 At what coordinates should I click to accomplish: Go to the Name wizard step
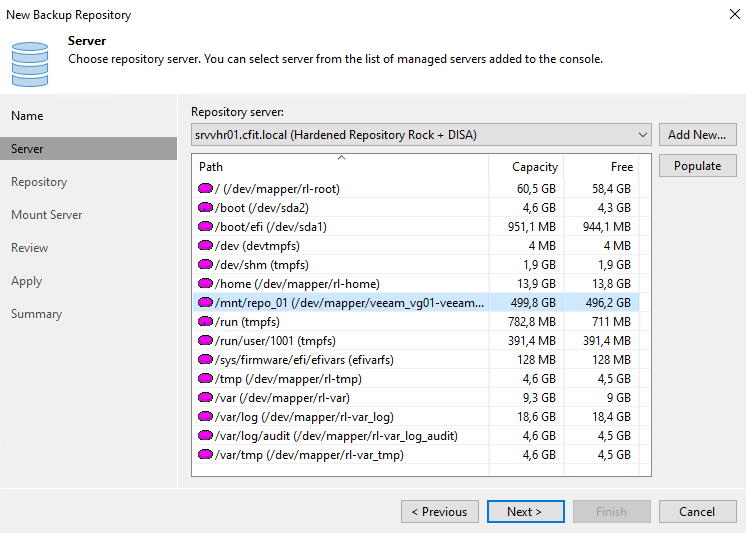[27, 116]
